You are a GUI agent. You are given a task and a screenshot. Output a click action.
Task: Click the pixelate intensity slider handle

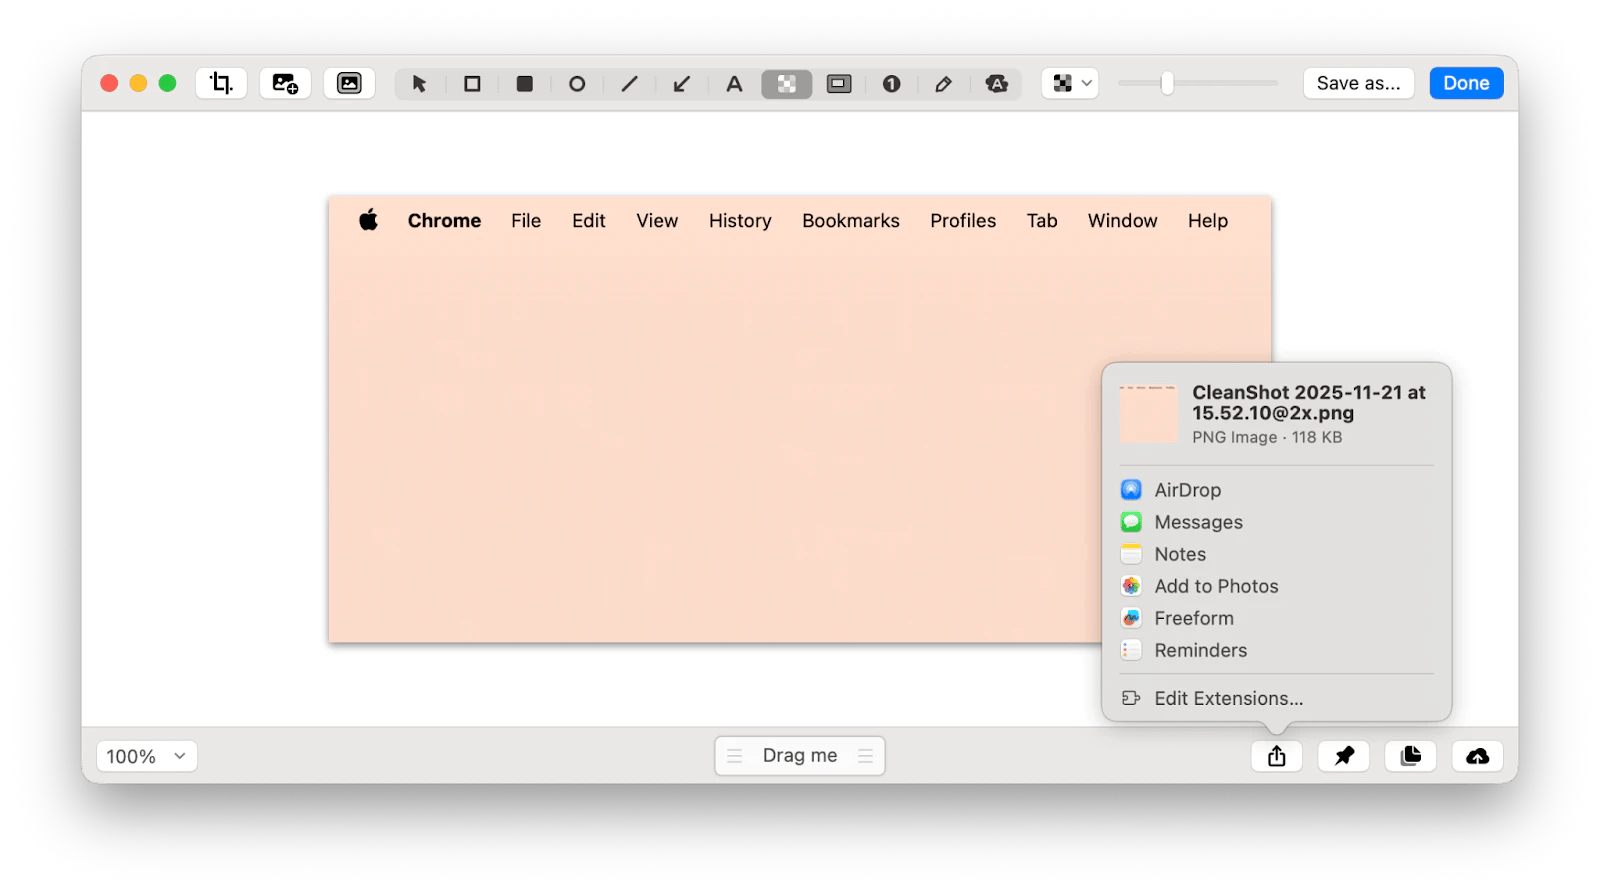coord(1167,83)
